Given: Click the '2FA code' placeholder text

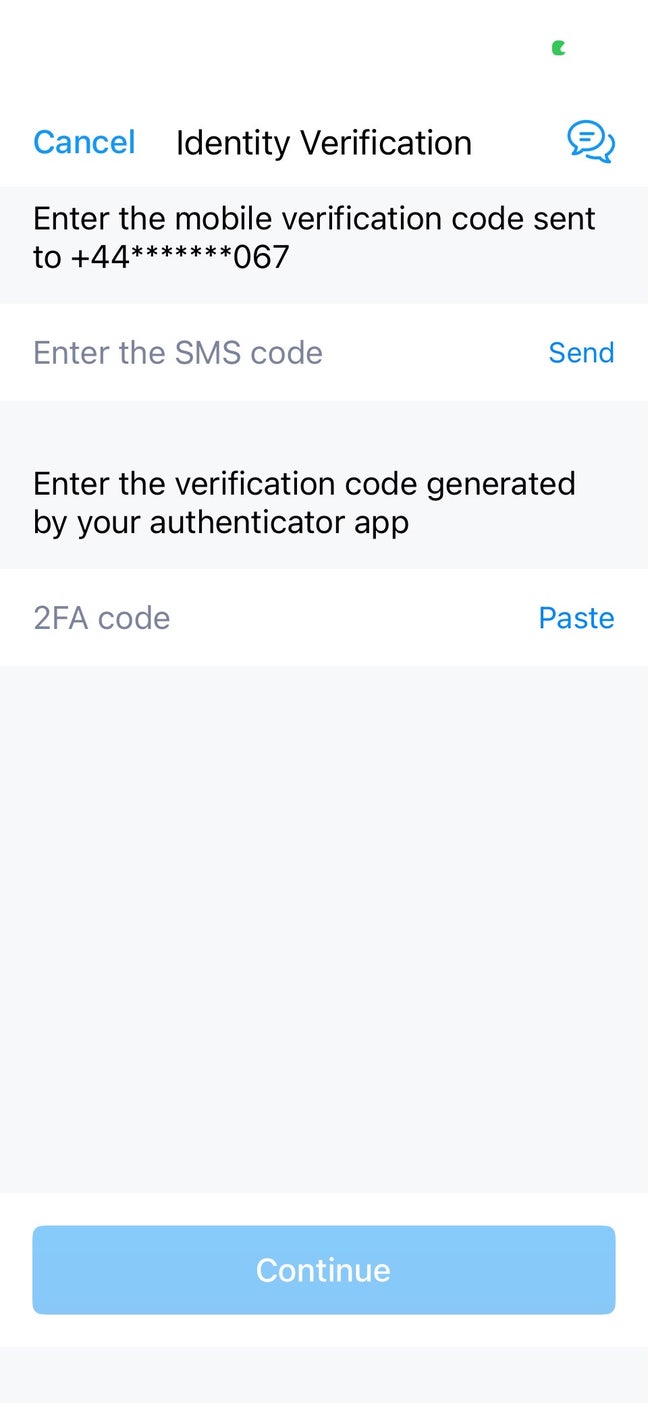Looking at the screenshot, I should 101,618.
